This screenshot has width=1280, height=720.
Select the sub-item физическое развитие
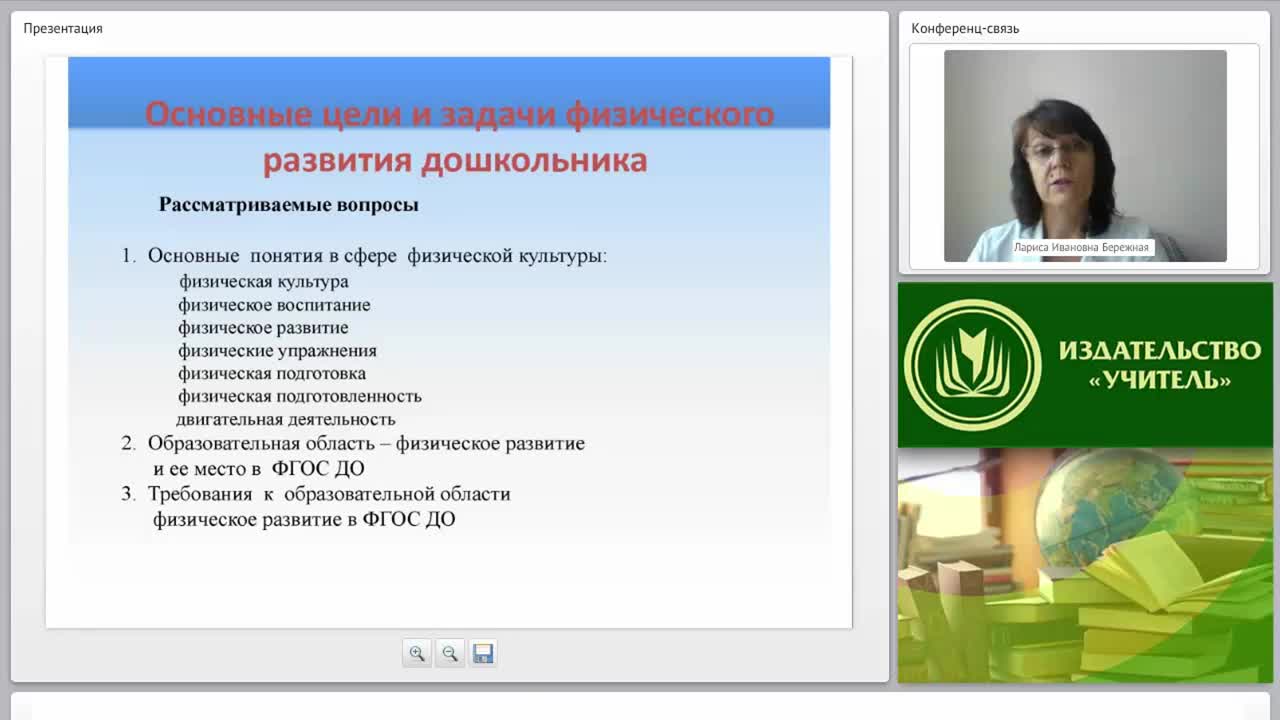(263, 328)
